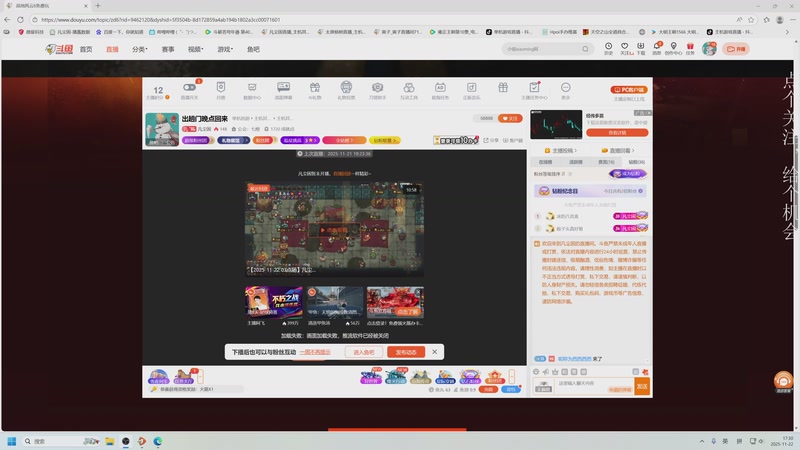Open a new browser tab

97,6
